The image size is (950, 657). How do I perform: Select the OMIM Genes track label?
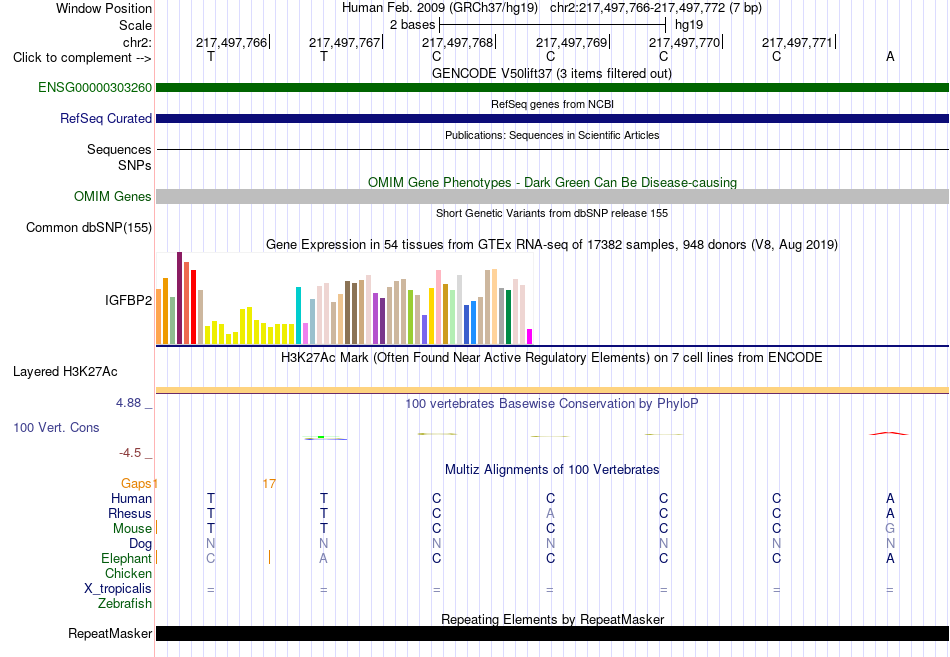click(112, 196)
